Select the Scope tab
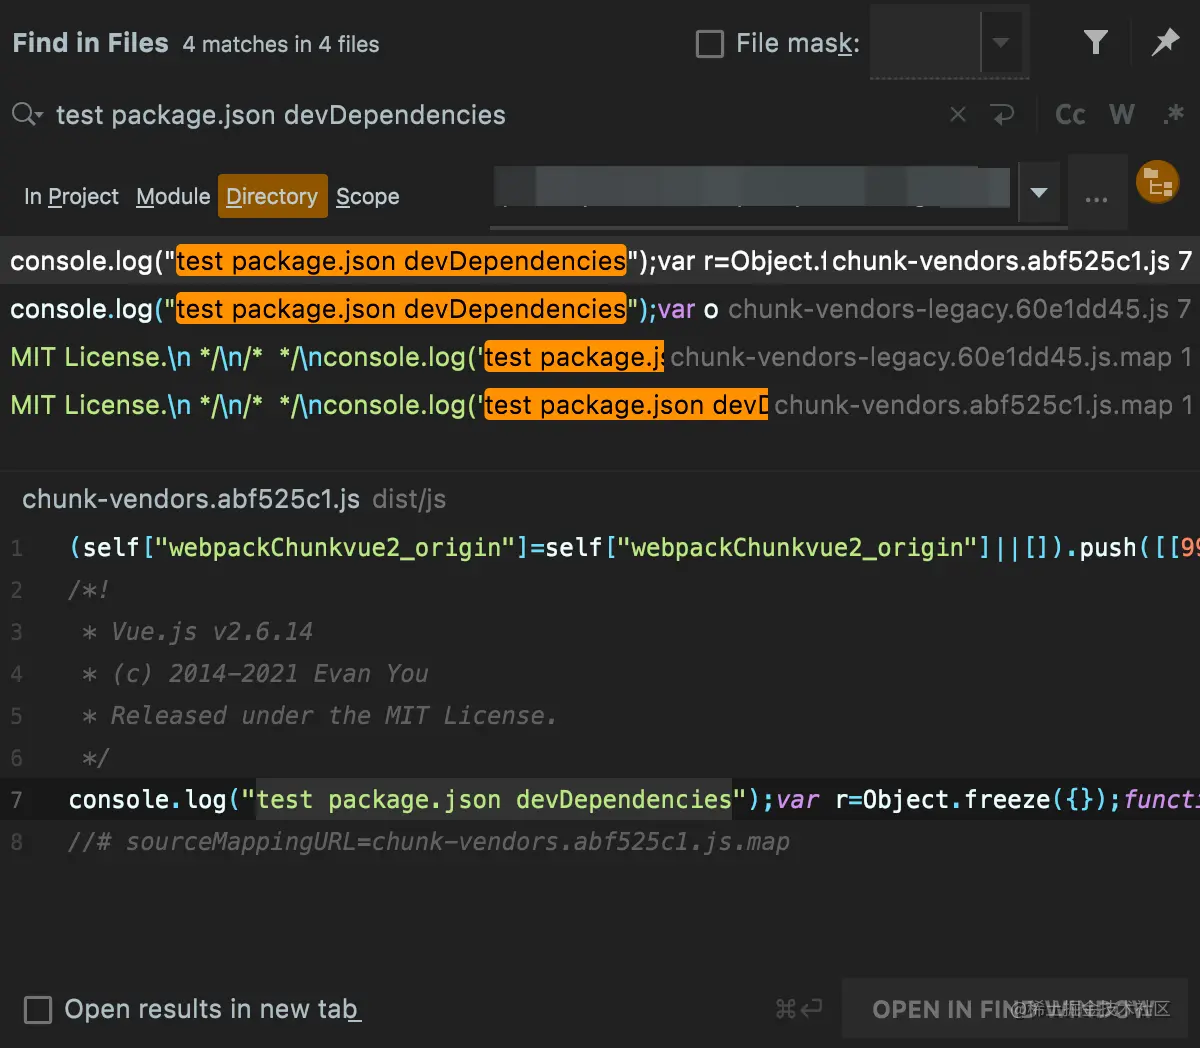The image size is (1200, 1048). coord(367,197)
